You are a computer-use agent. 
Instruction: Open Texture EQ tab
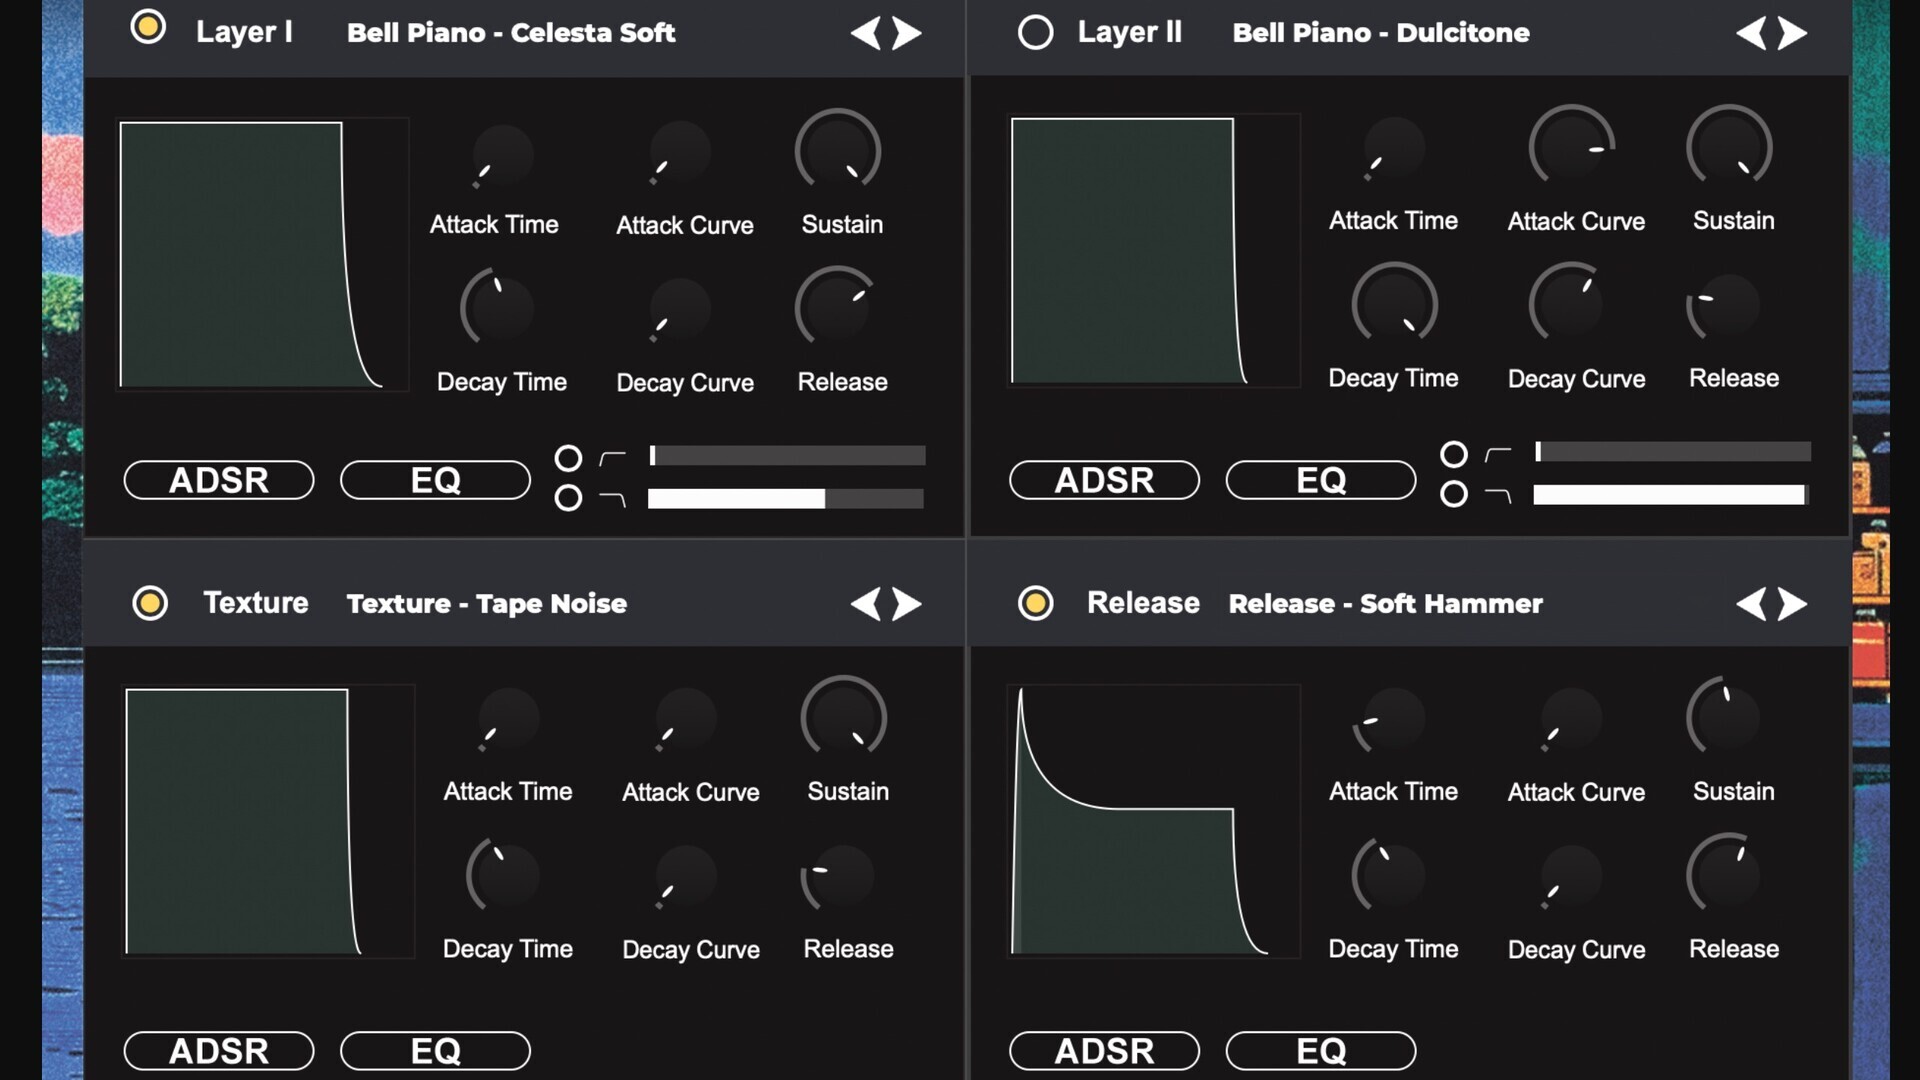pyautogui.click(x=435, y=1051)
